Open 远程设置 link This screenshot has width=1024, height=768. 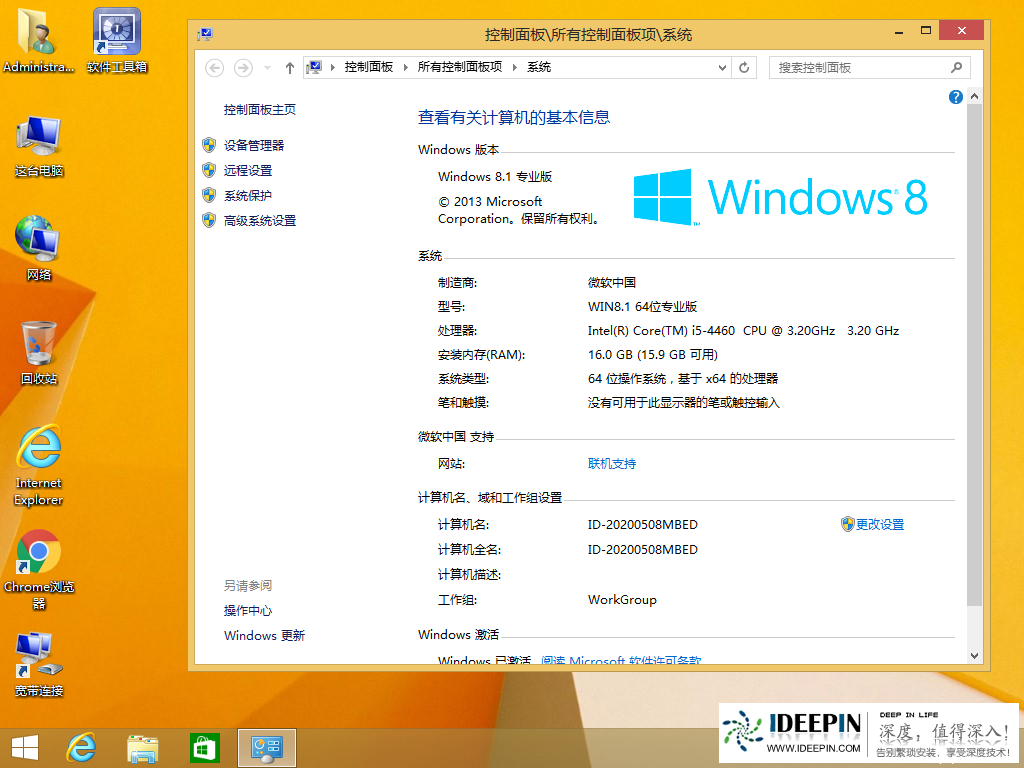pos(248,170)
